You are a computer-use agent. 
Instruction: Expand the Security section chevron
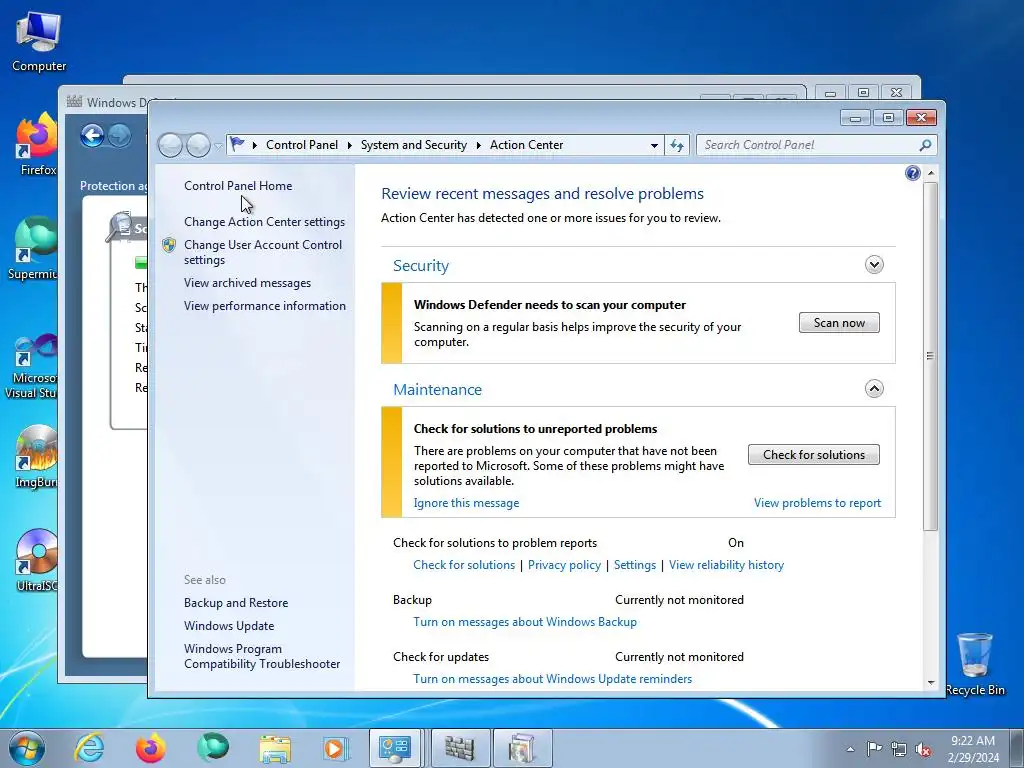pyautogui.click(x=874, y=264)
